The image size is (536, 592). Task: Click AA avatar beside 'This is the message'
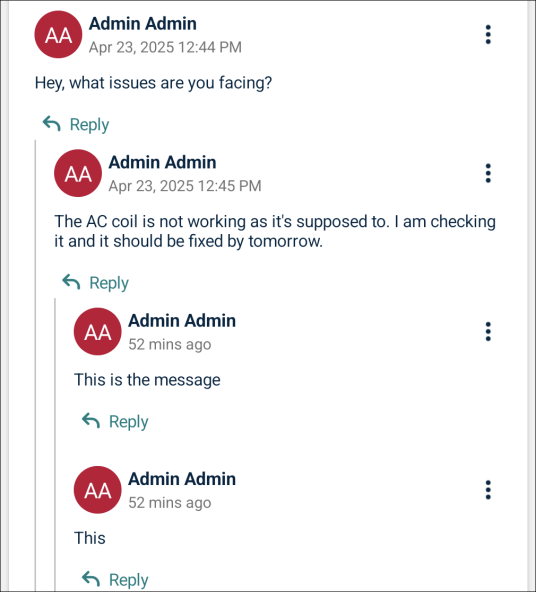[x=97, y=331]
